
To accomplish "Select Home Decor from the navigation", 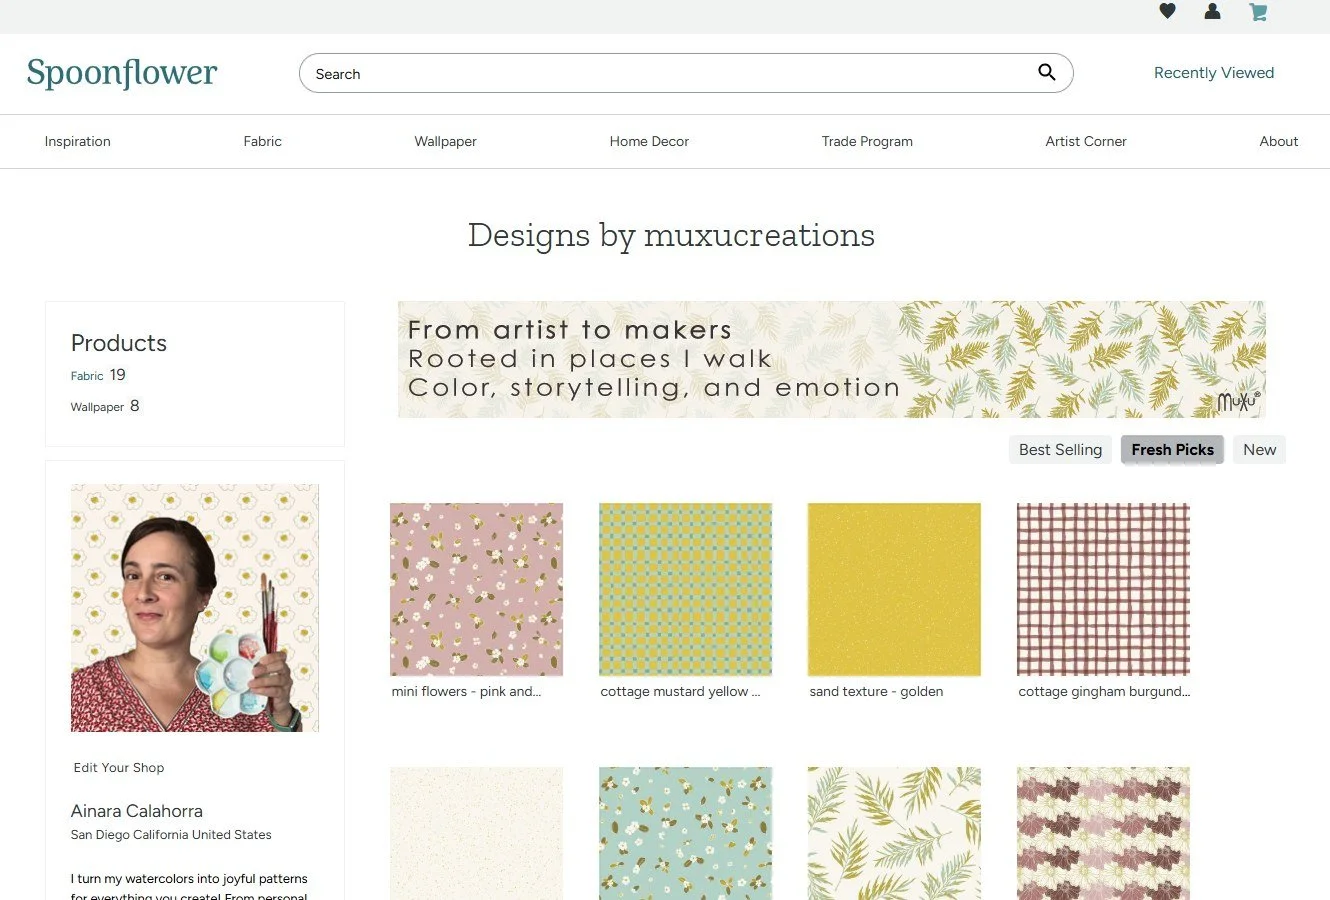I will click(649, 141).
